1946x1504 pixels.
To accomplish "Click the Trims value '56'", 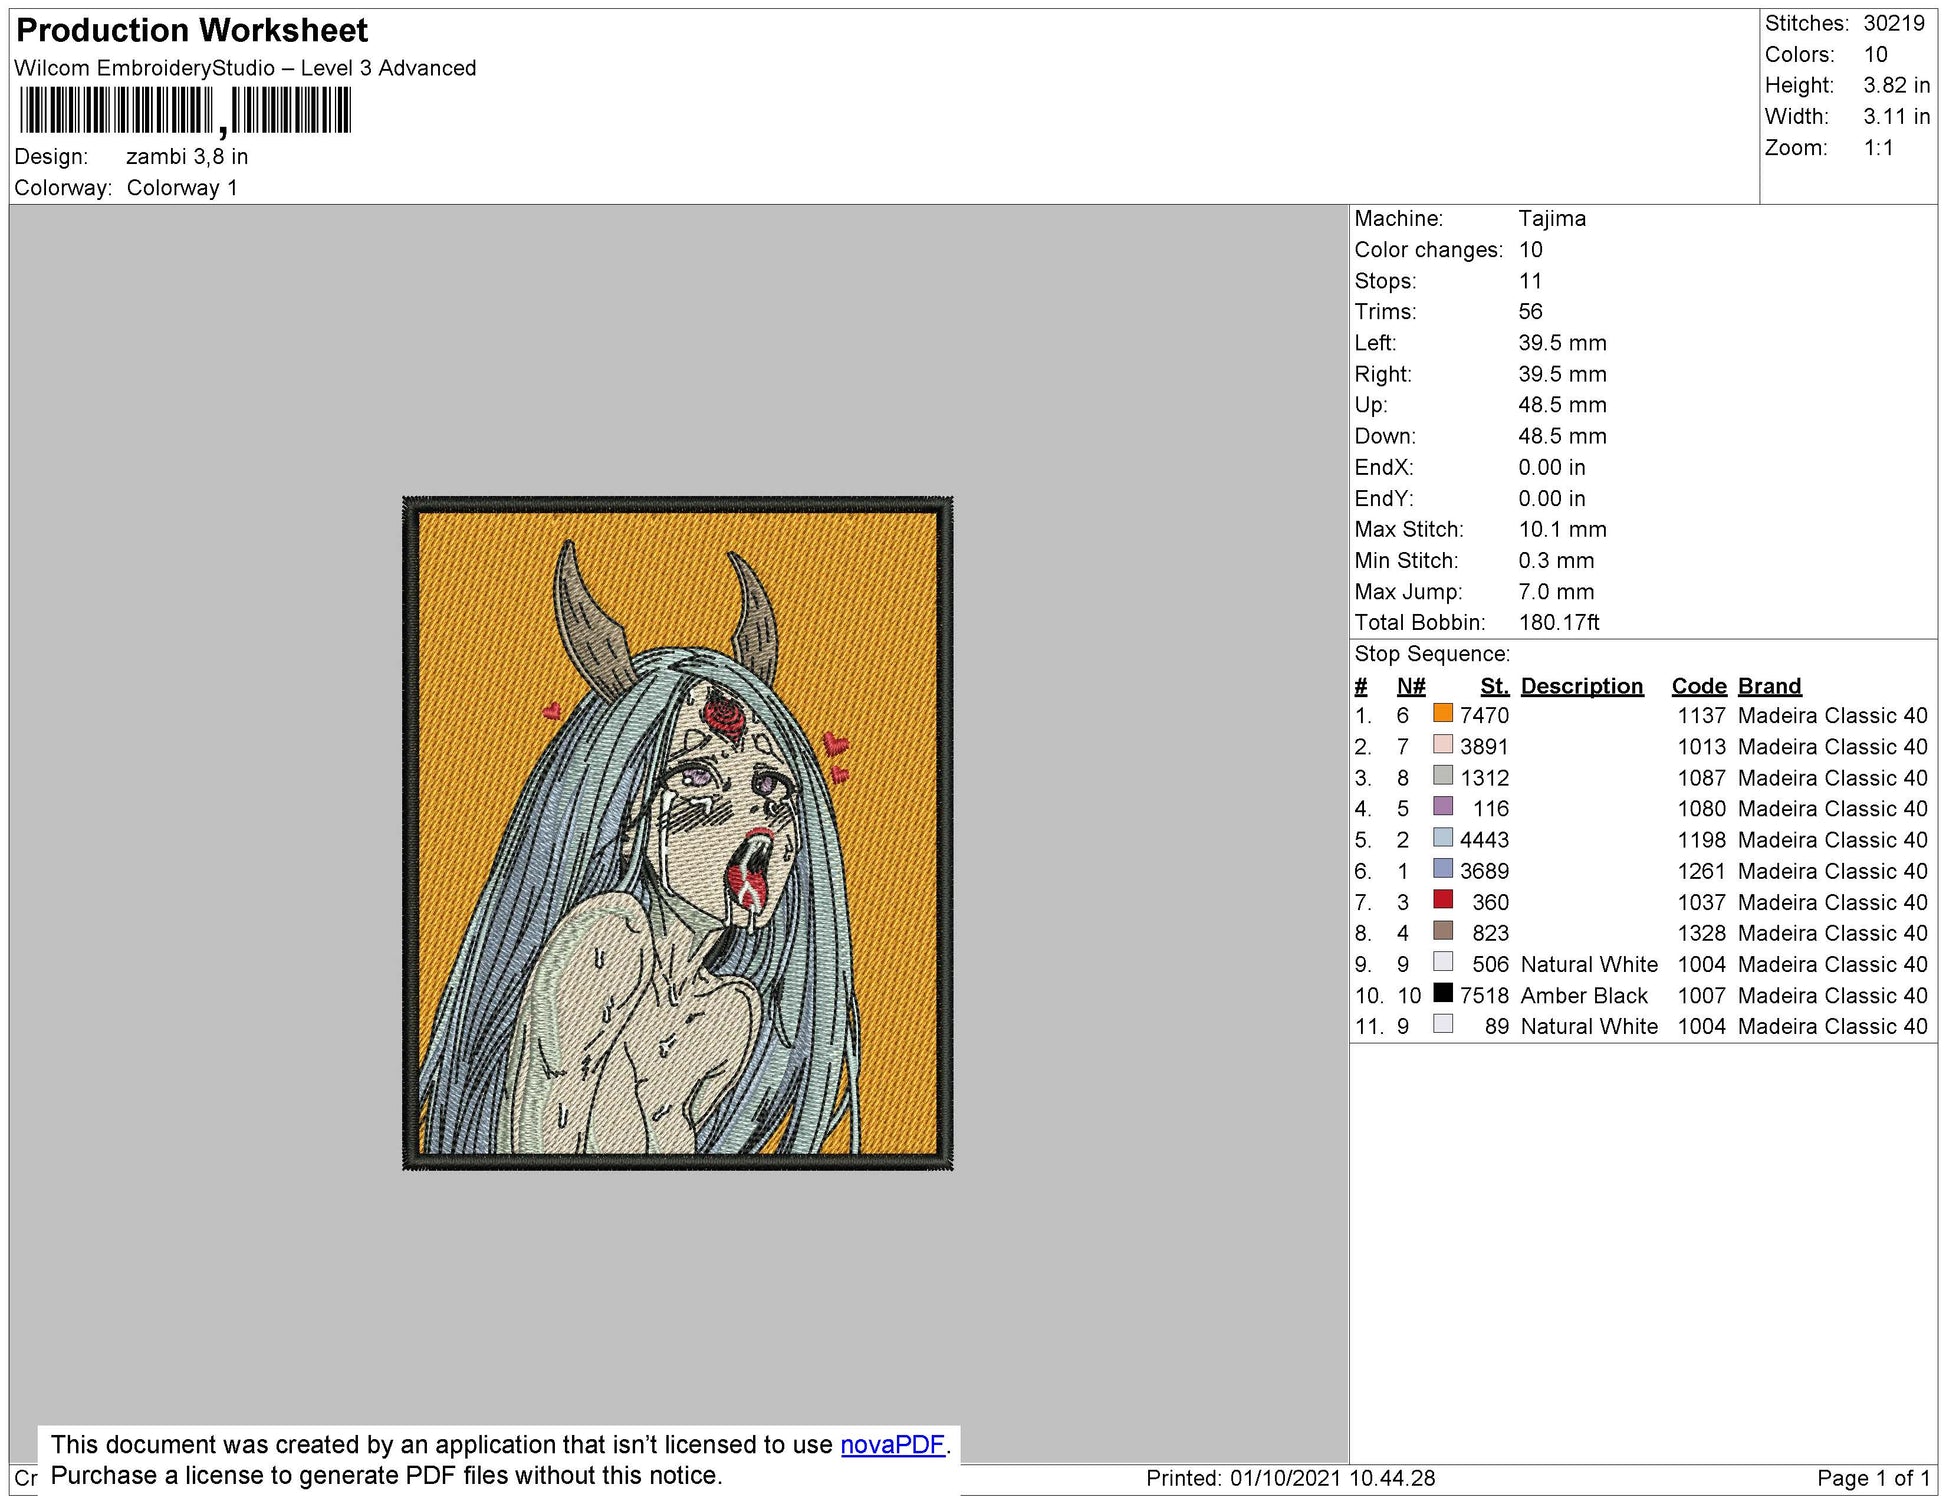I will click(1530, 312).
